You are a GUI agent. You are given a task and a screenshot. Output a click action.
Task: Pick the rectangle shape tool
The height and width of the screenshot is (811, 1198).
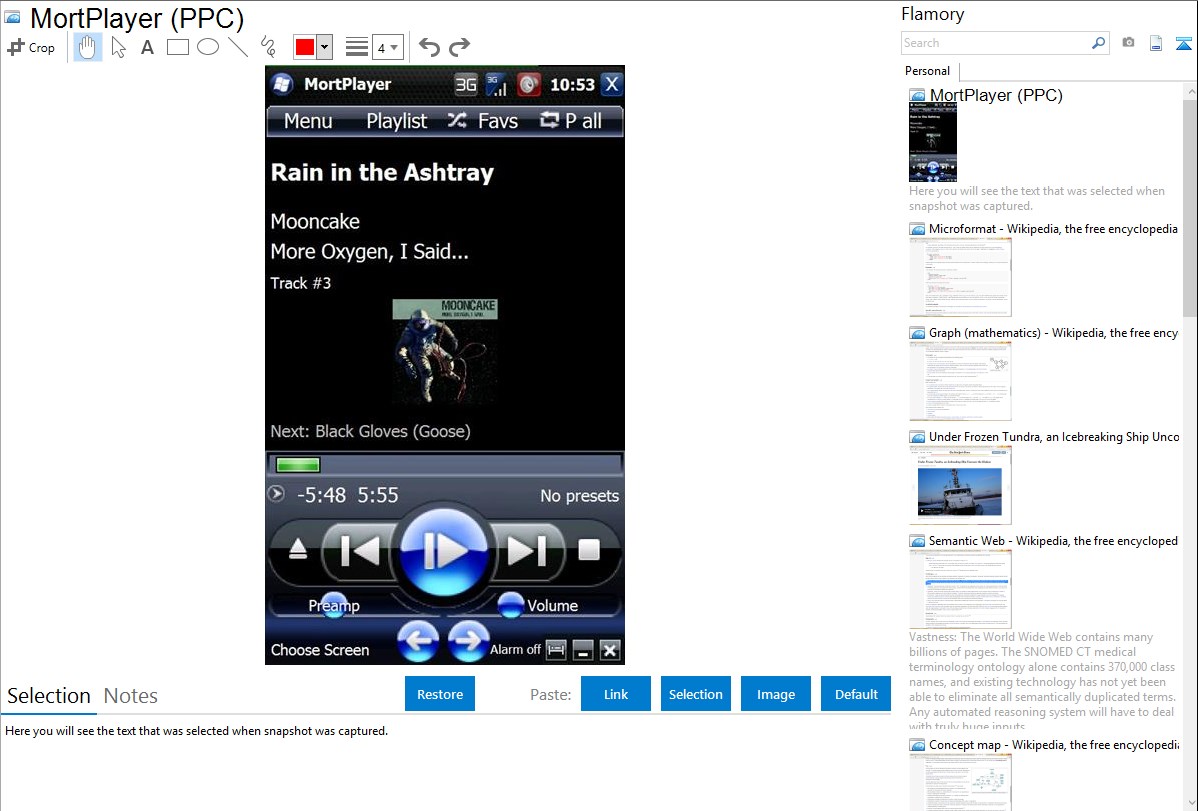coord(177,47)
